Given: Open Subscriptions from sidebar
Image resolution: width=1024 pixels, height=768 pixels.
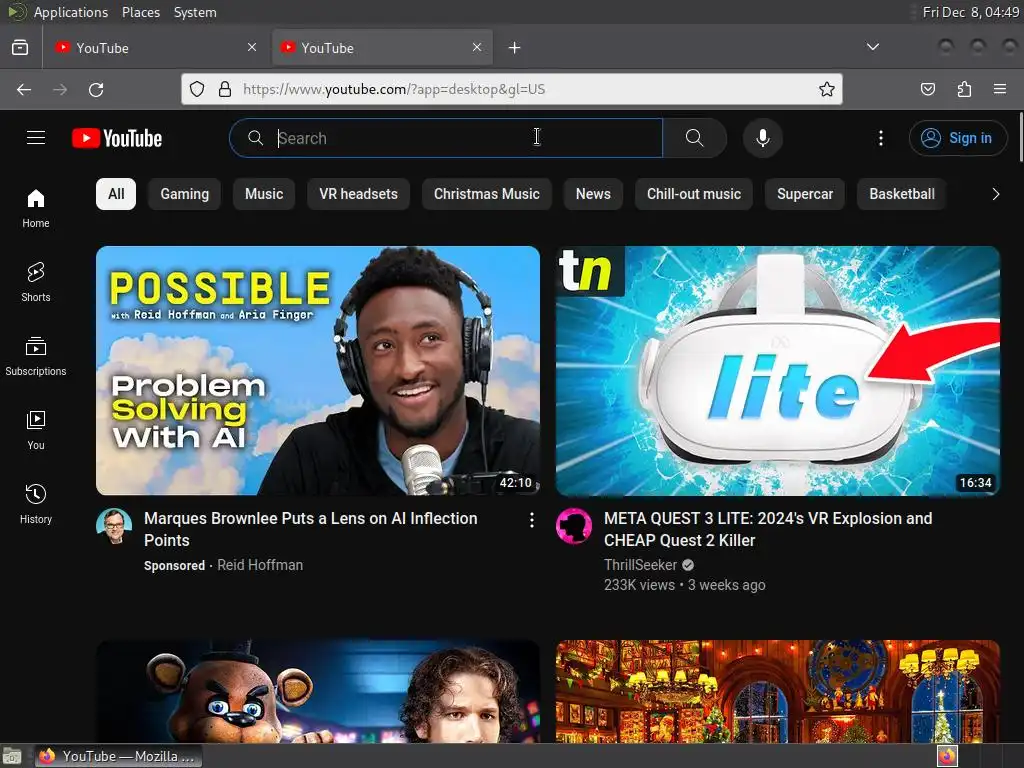Looking at the screenshot, I should (x=36, y=357).
